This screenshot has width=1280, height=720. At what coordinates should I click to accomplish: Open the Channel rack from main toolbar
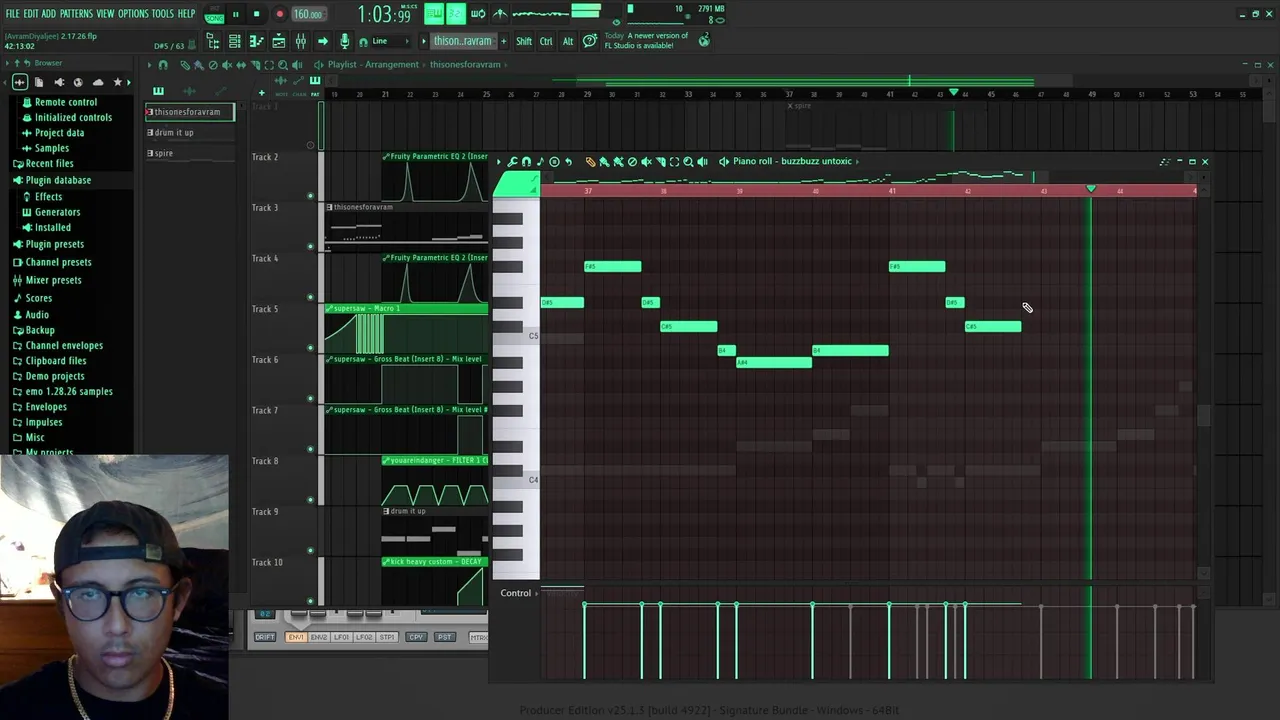pyautogui.click(x=234, y=41)
